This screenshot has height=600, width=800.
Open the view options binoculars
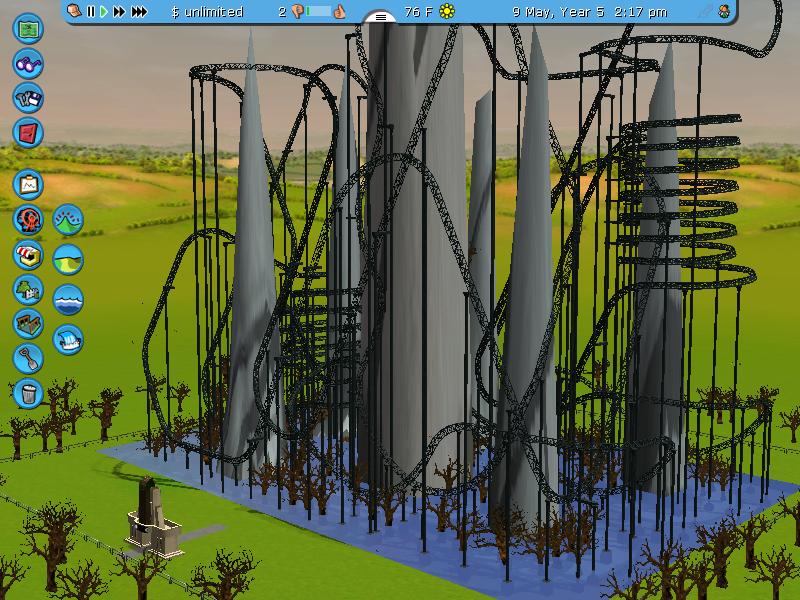(28, 64)
